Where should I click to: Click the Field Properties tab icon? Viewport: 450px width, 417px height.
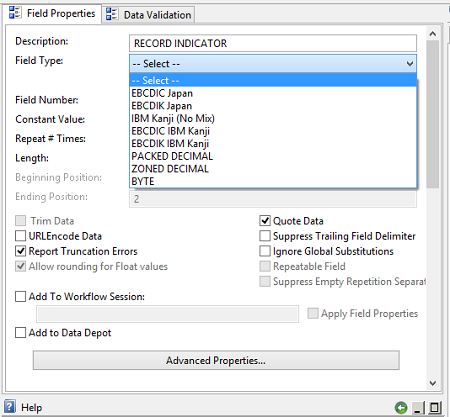click(x=15, y=13)
